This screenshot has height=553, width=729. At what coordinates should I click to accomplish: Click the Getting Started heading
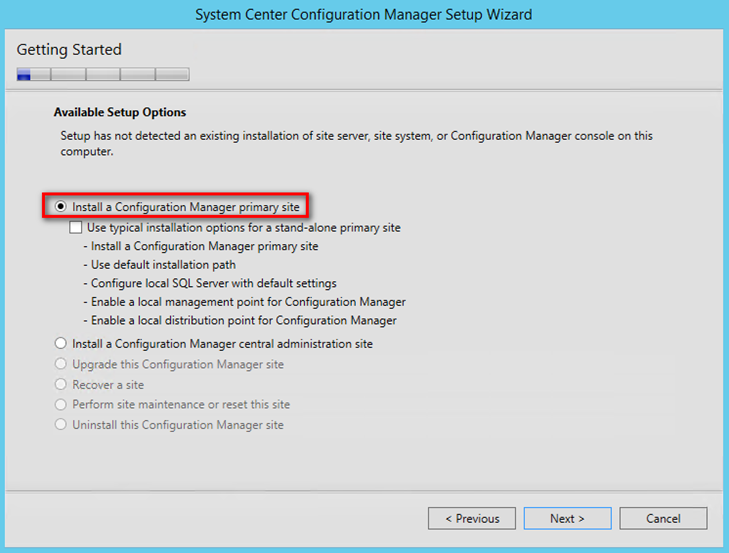click(69, 49)
